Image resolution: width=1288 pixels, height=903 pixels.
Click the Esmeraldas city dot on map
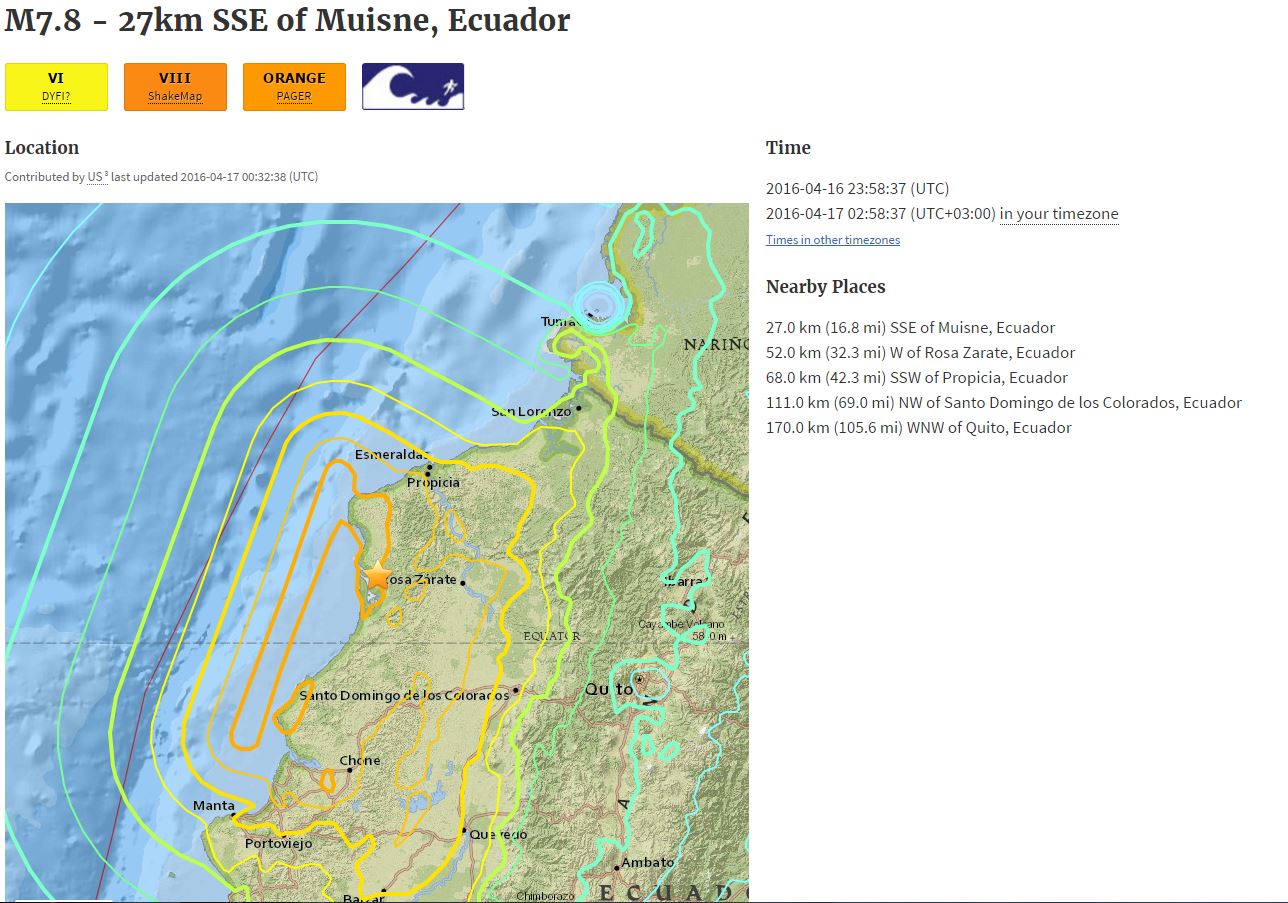[x=430, y=467]
